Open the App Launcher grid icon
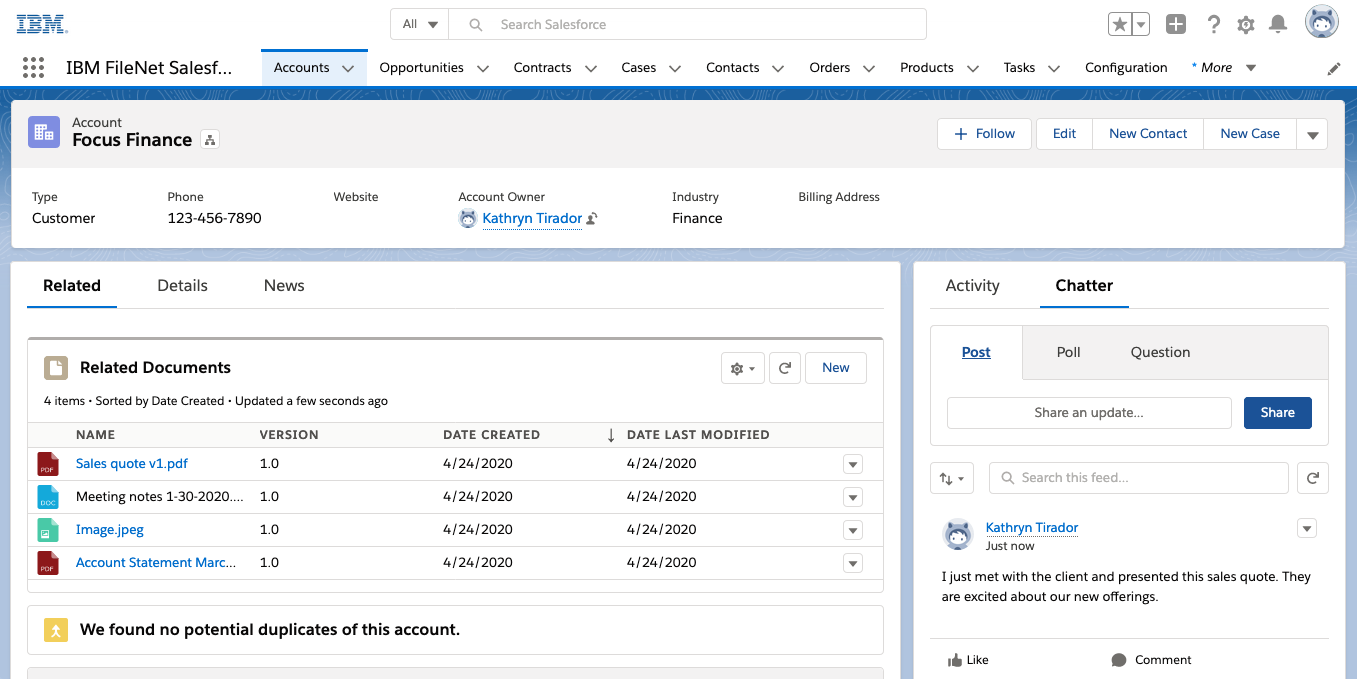Image resolution: width=1357 pixels, height=679 pixels. point(33,68)
